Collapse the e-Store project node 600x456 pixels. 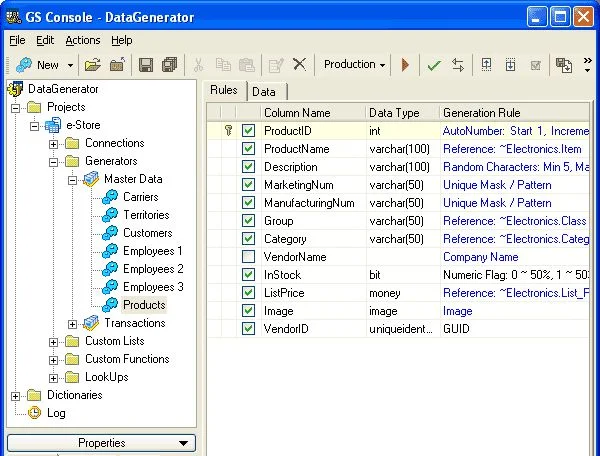point(34,126)
